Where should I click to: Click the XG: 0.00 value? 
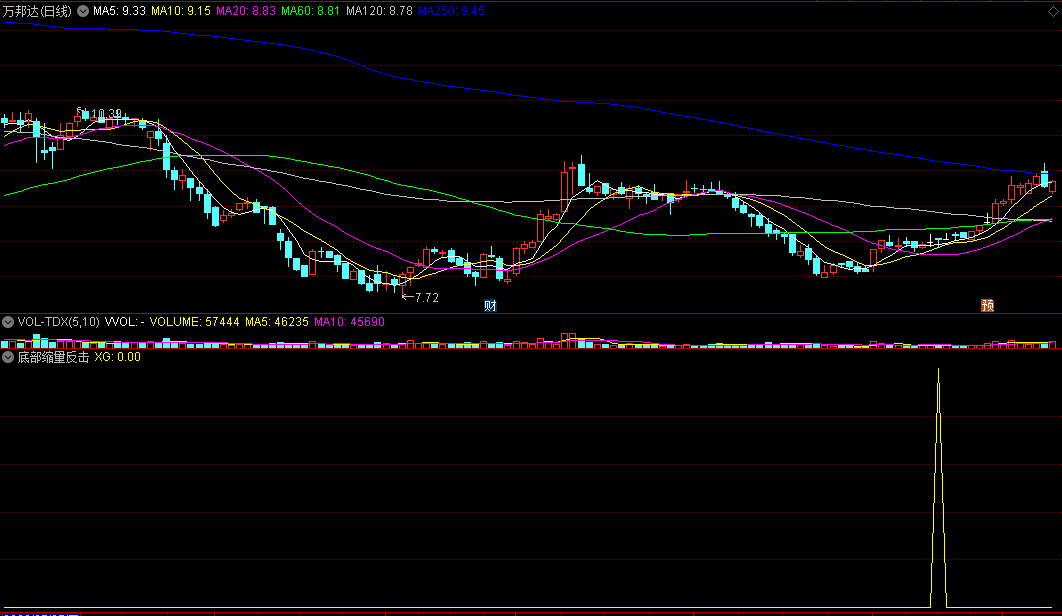[x=118, y=357]
